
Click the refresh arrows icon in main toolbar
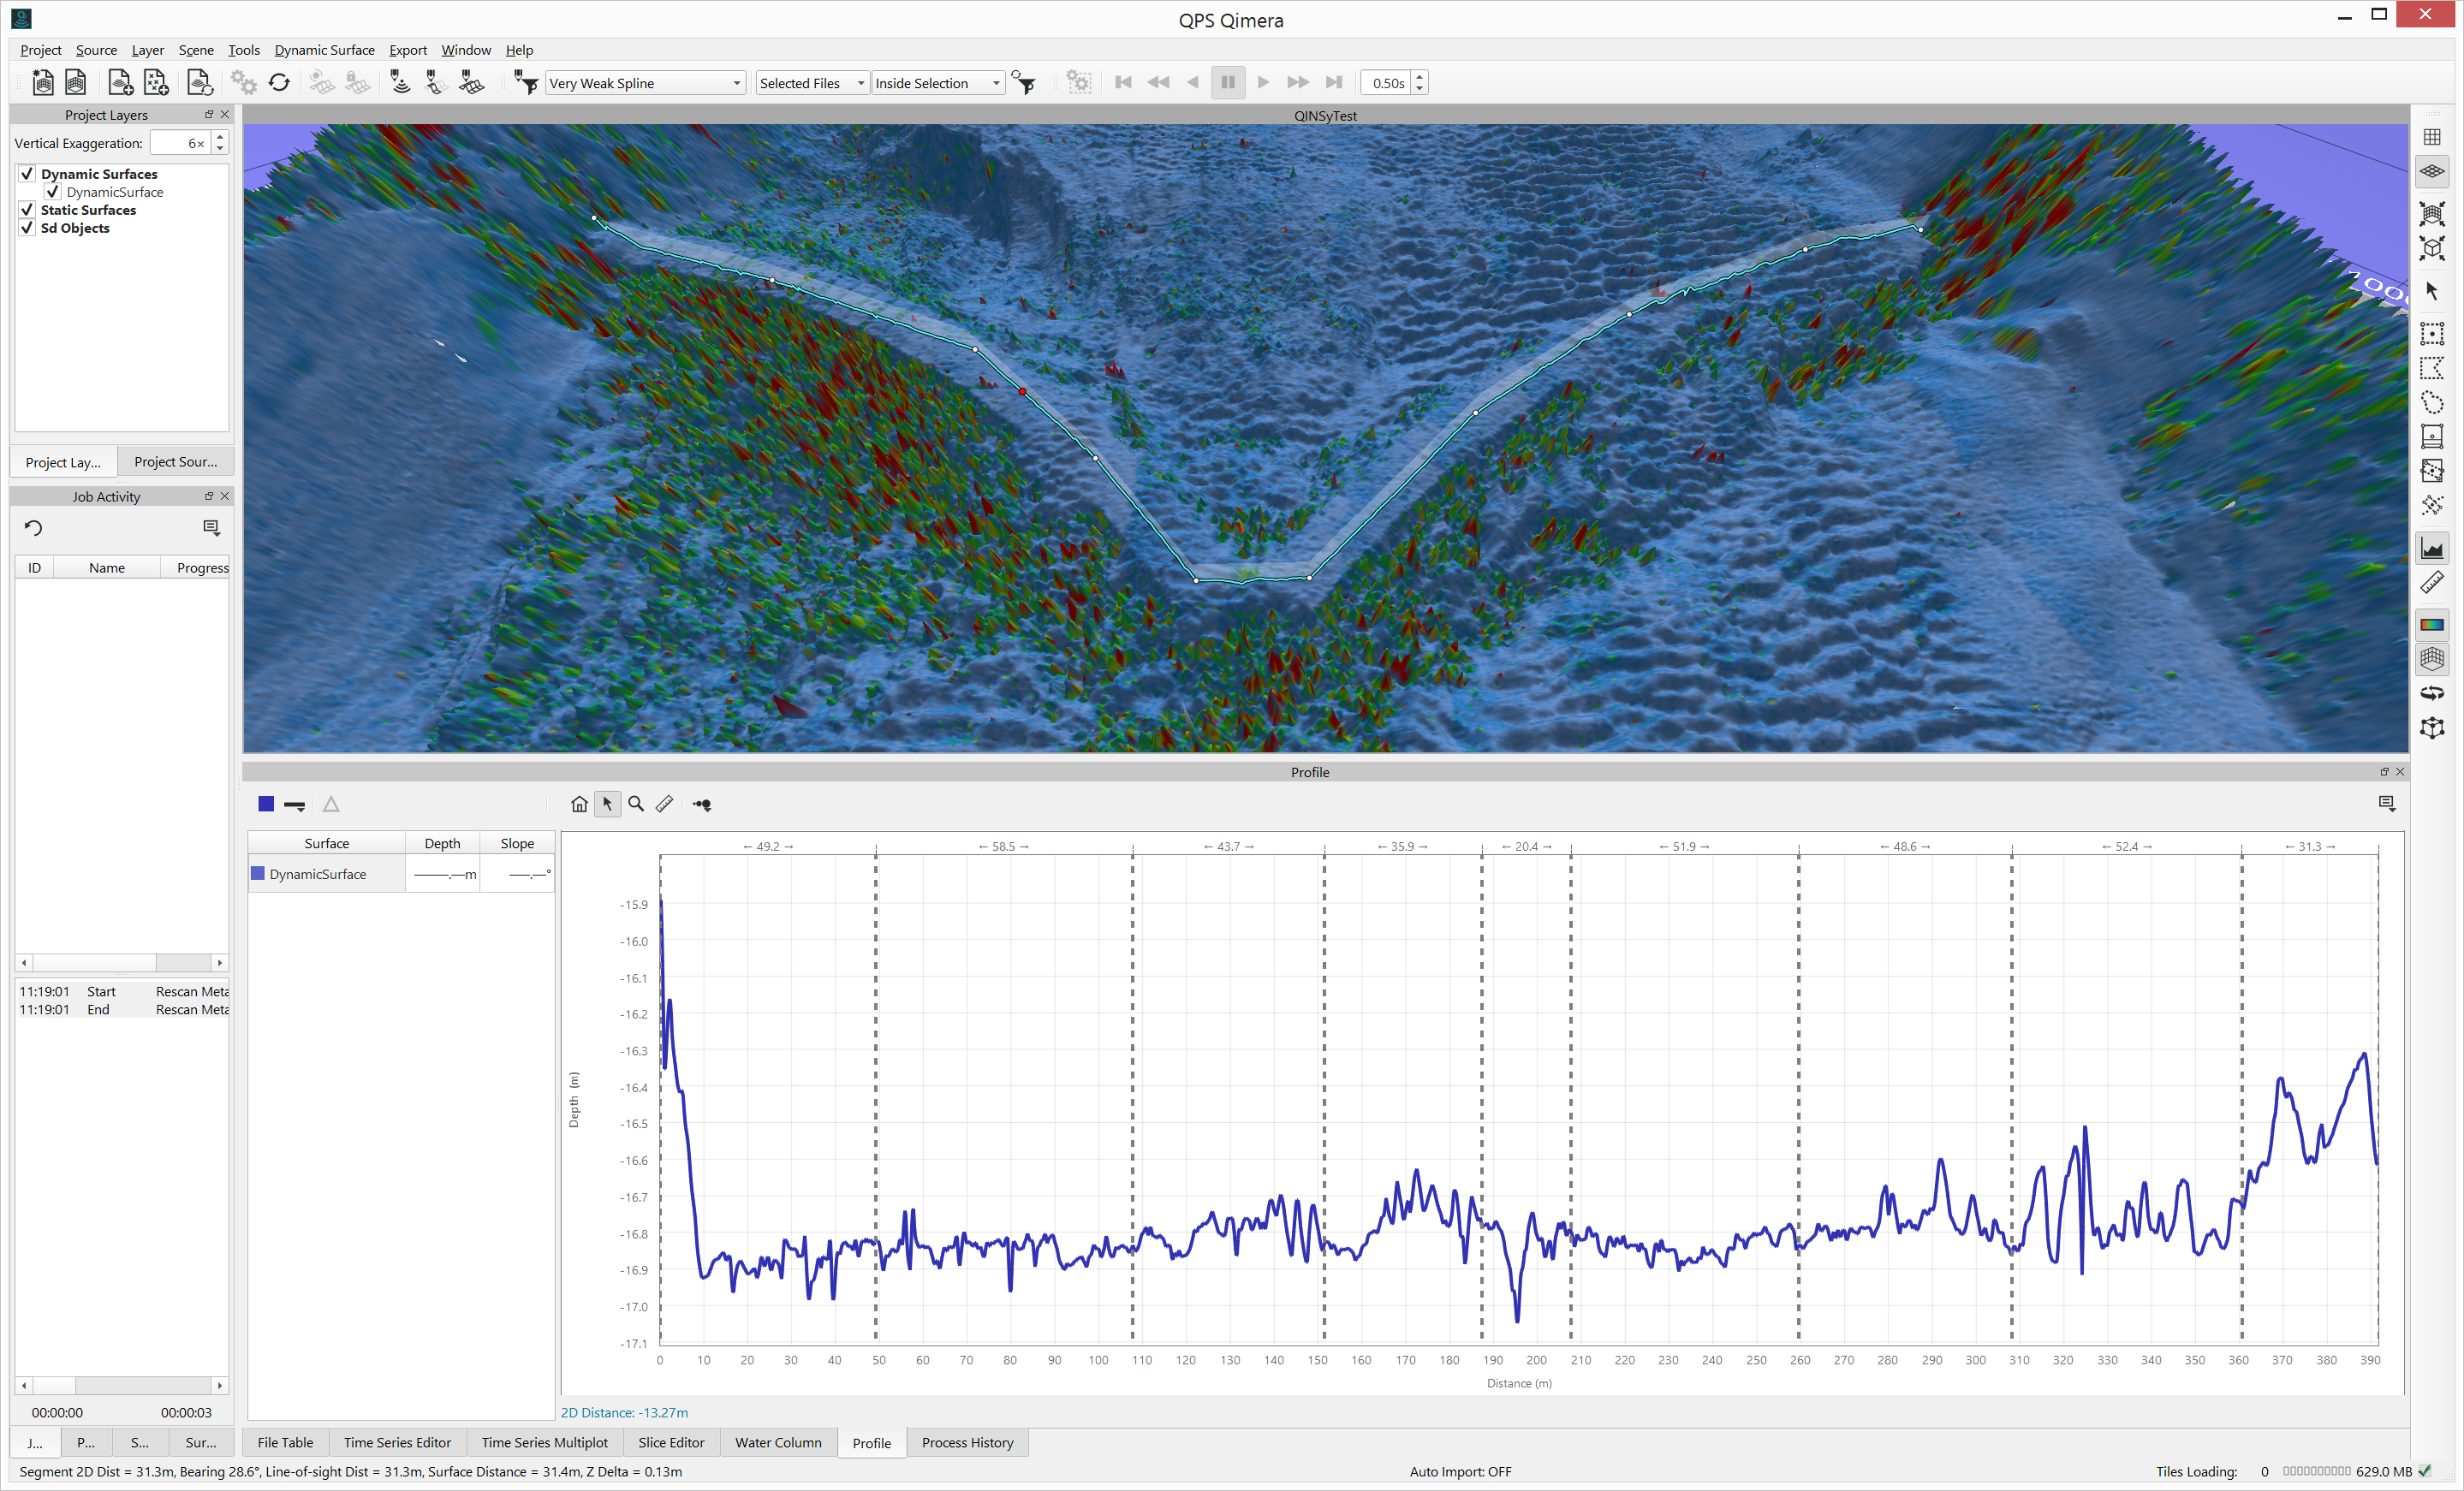point(279,83)
